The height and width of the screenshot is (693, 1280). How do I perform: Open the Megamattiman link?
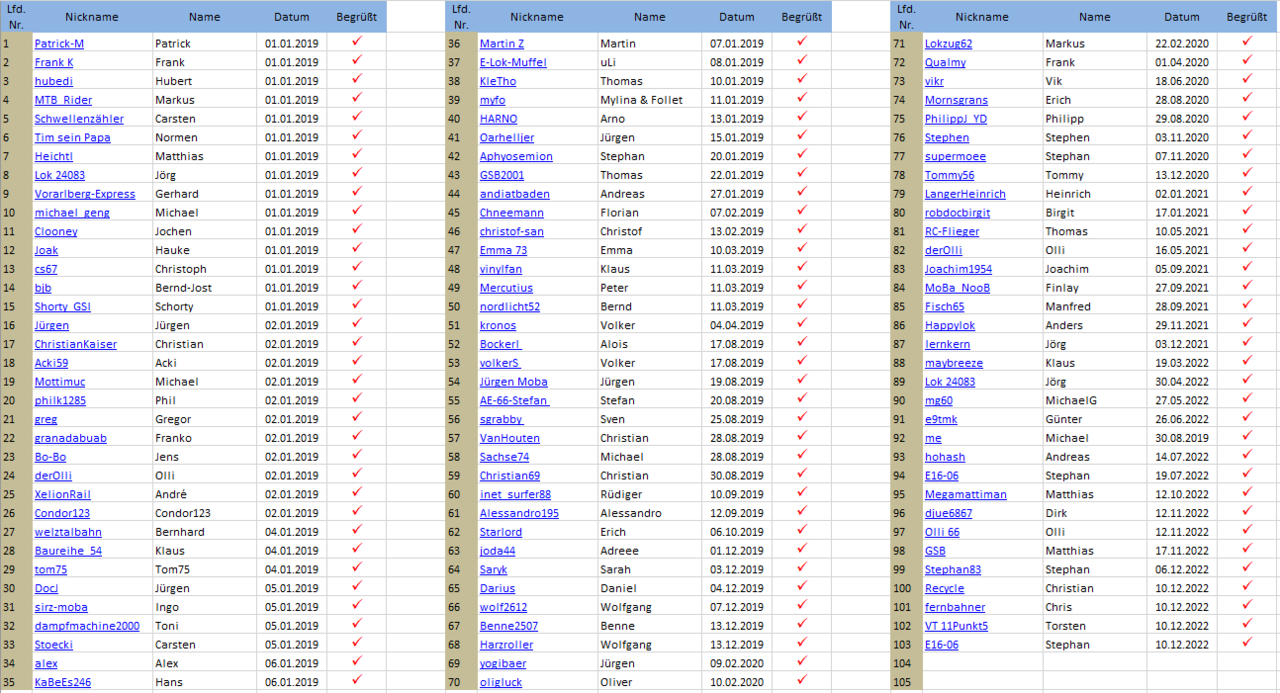pyautogui.click(x=965, y=495)
